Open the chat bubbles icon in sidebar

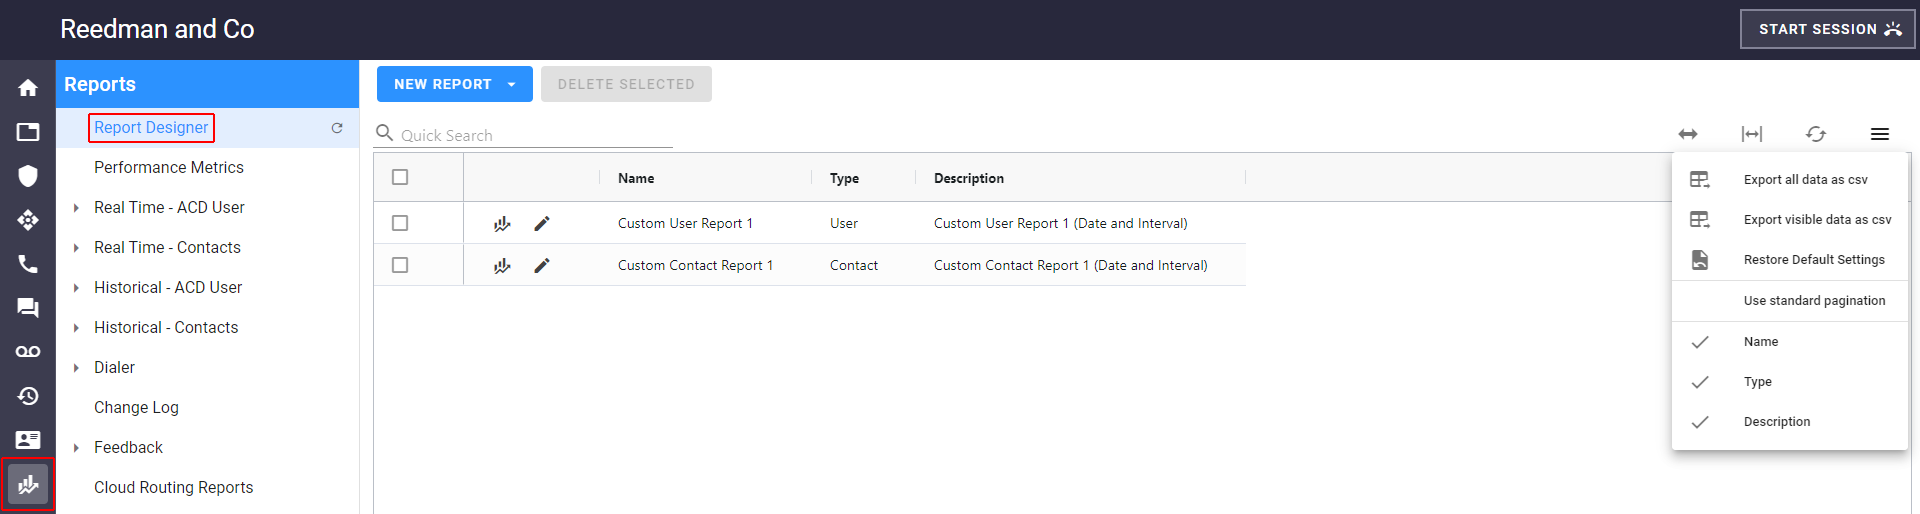[x=28, y=308]
